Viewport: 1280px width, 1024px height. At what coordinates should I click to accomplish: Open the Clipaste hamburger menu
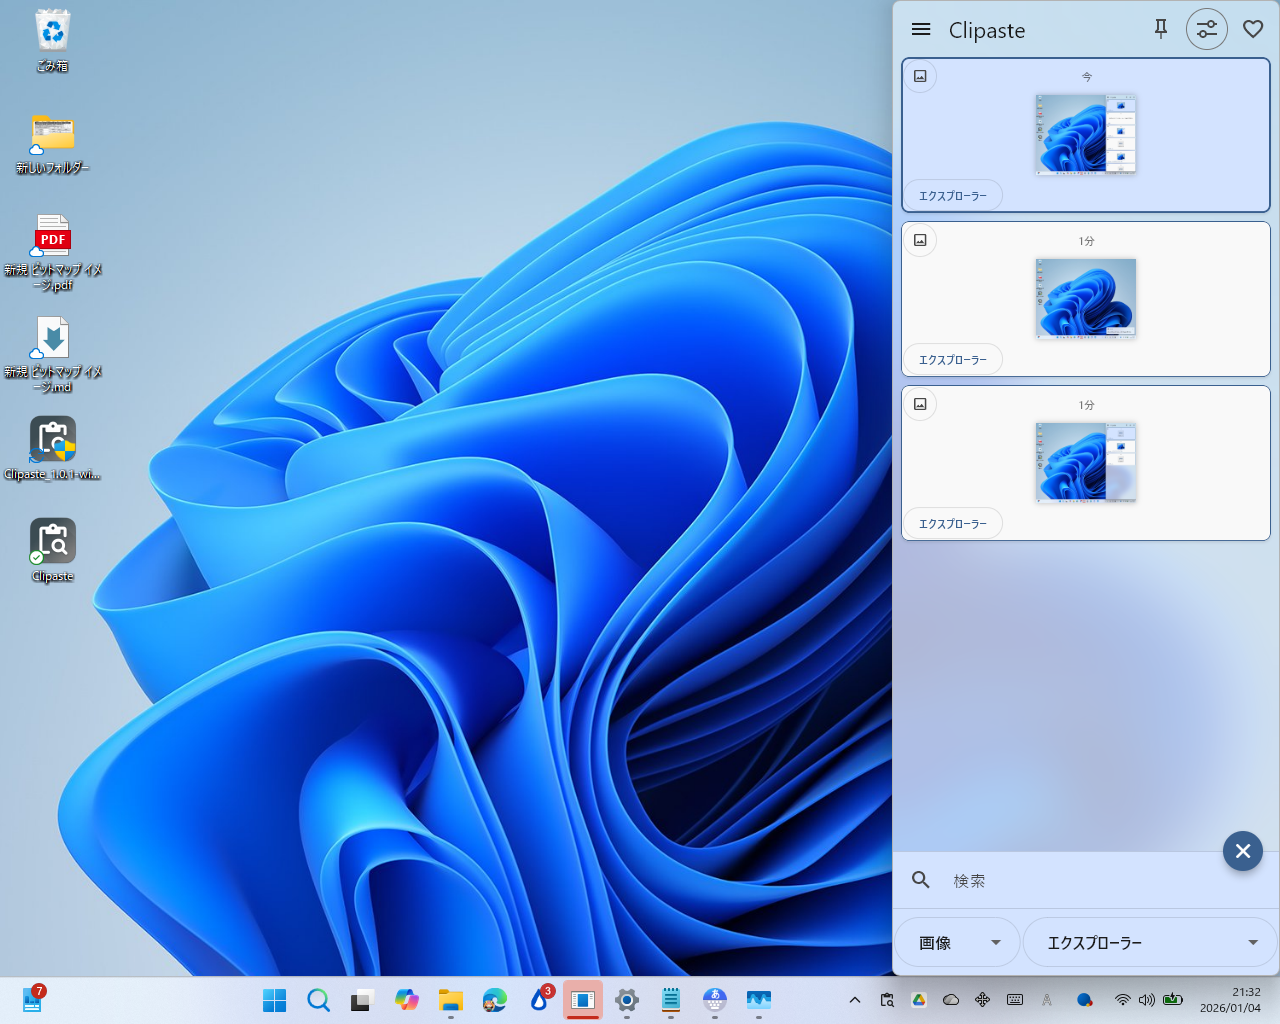pos(921,30)
